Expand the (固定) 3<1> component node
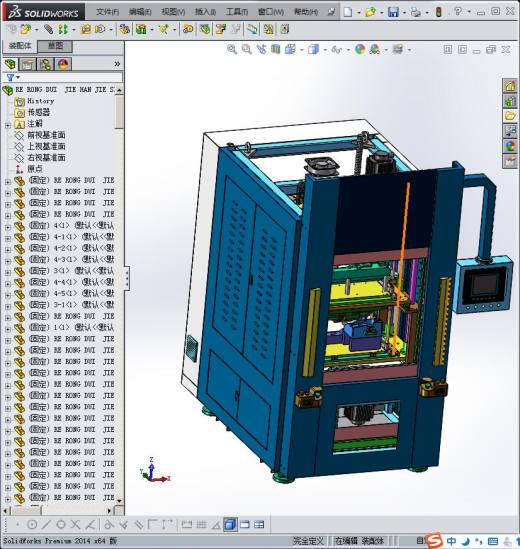The image size is (520, 549). tap(8, 272)
